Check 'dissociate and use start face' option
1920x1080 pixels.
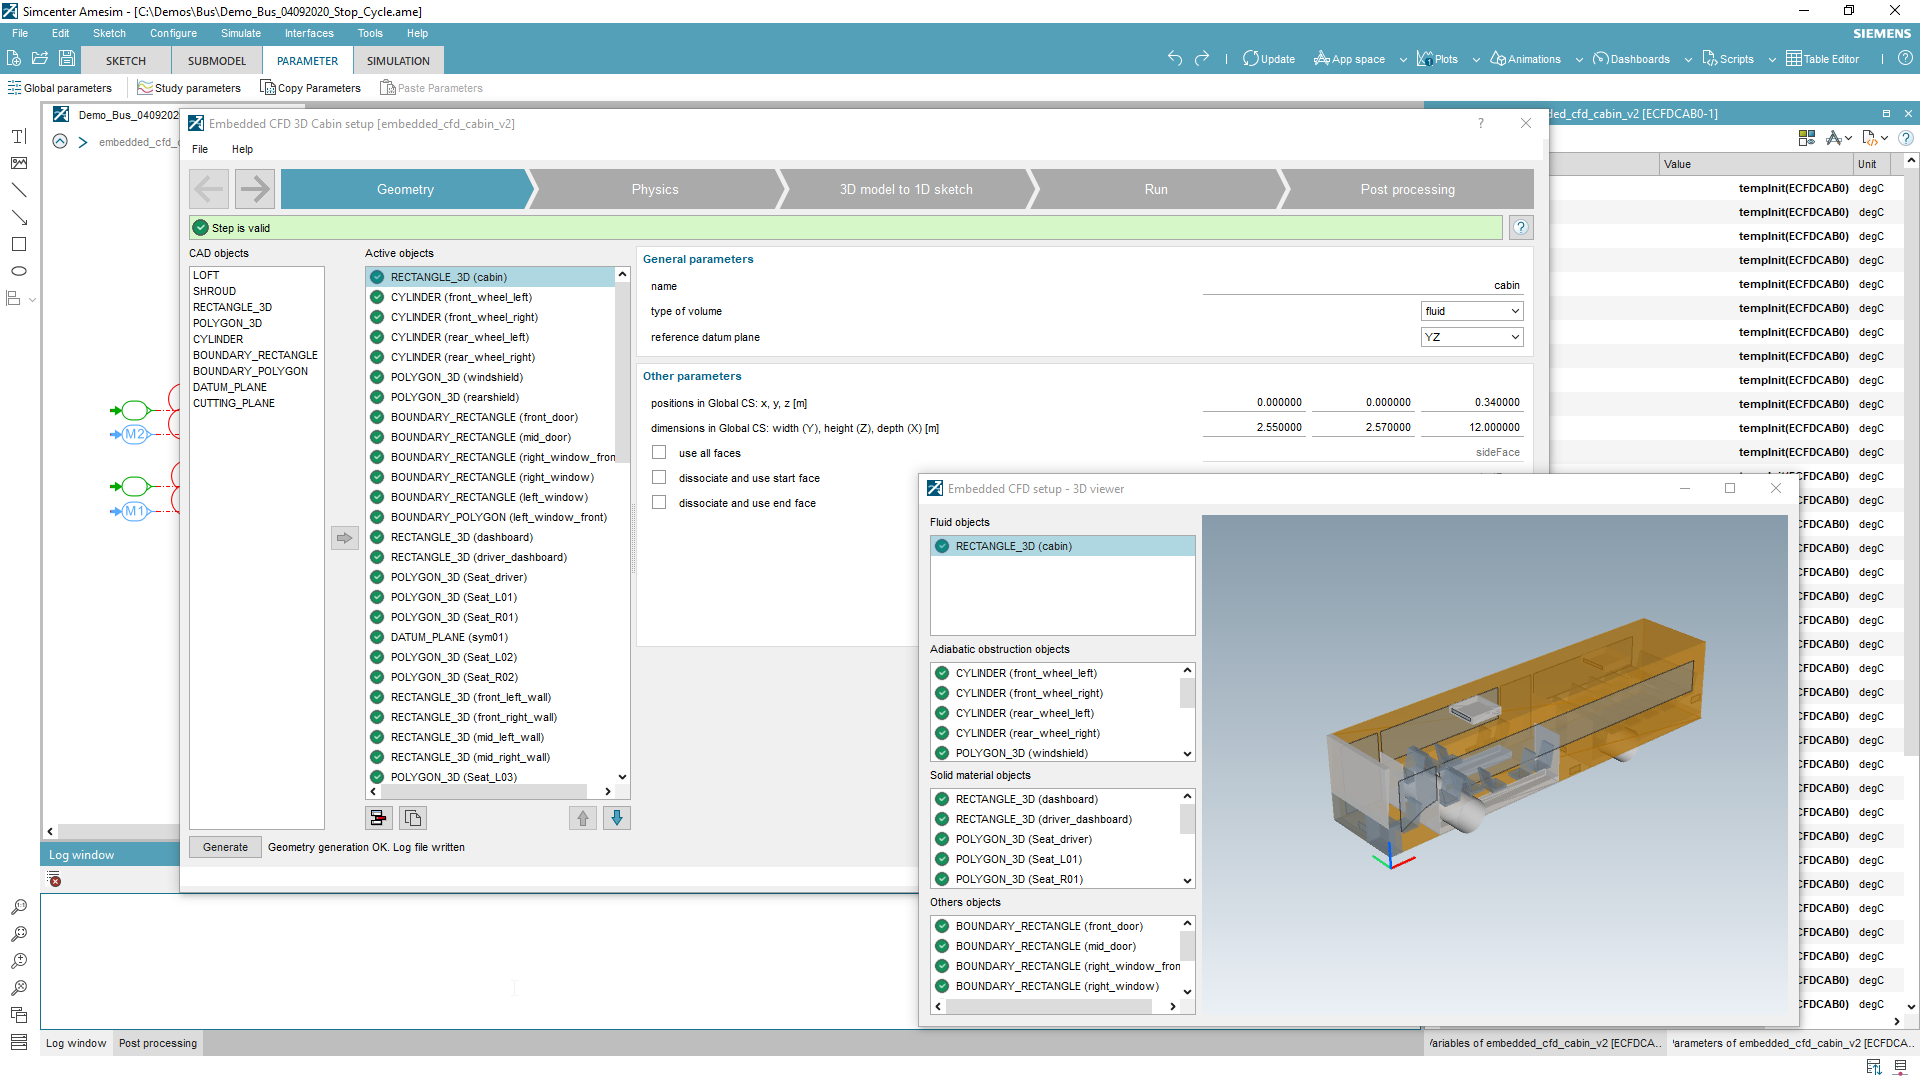tap(659, 477)
